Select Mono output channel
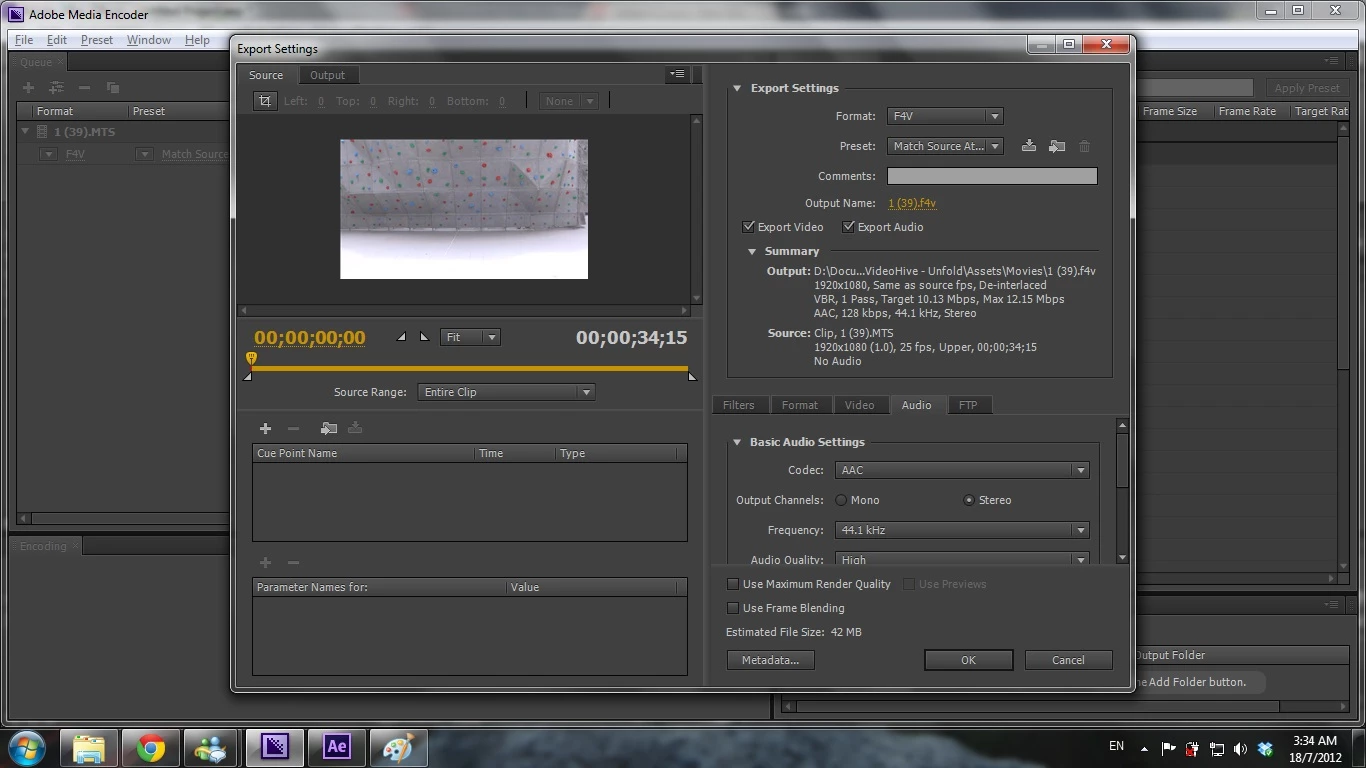Viewport: 1366px width, 768px height. tap(841, 500)
